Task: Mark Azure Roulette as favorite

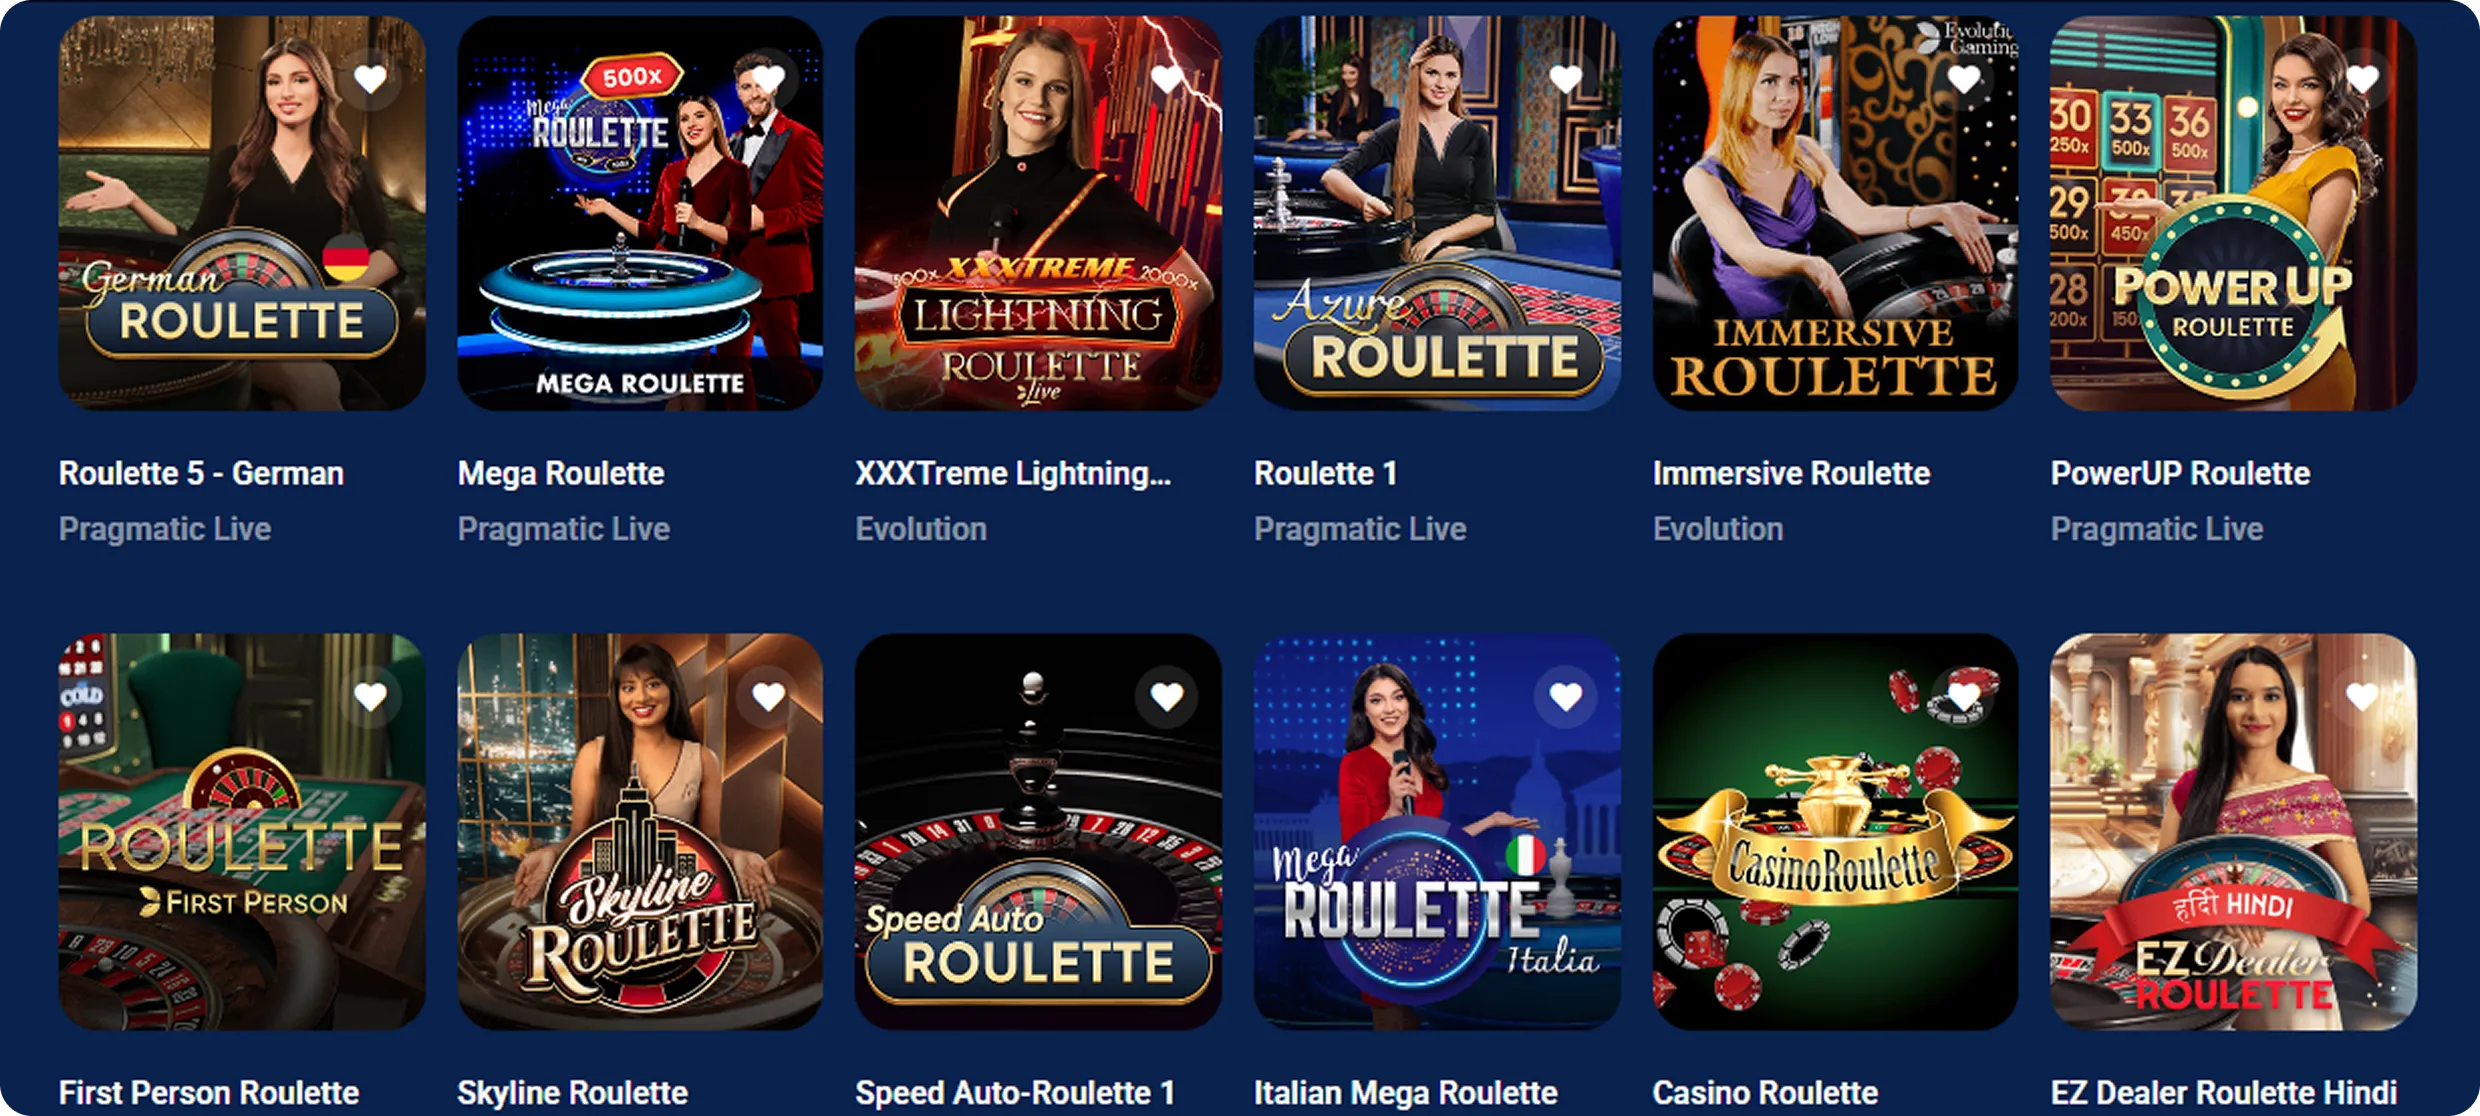Action: click(x=1566, y=79)
